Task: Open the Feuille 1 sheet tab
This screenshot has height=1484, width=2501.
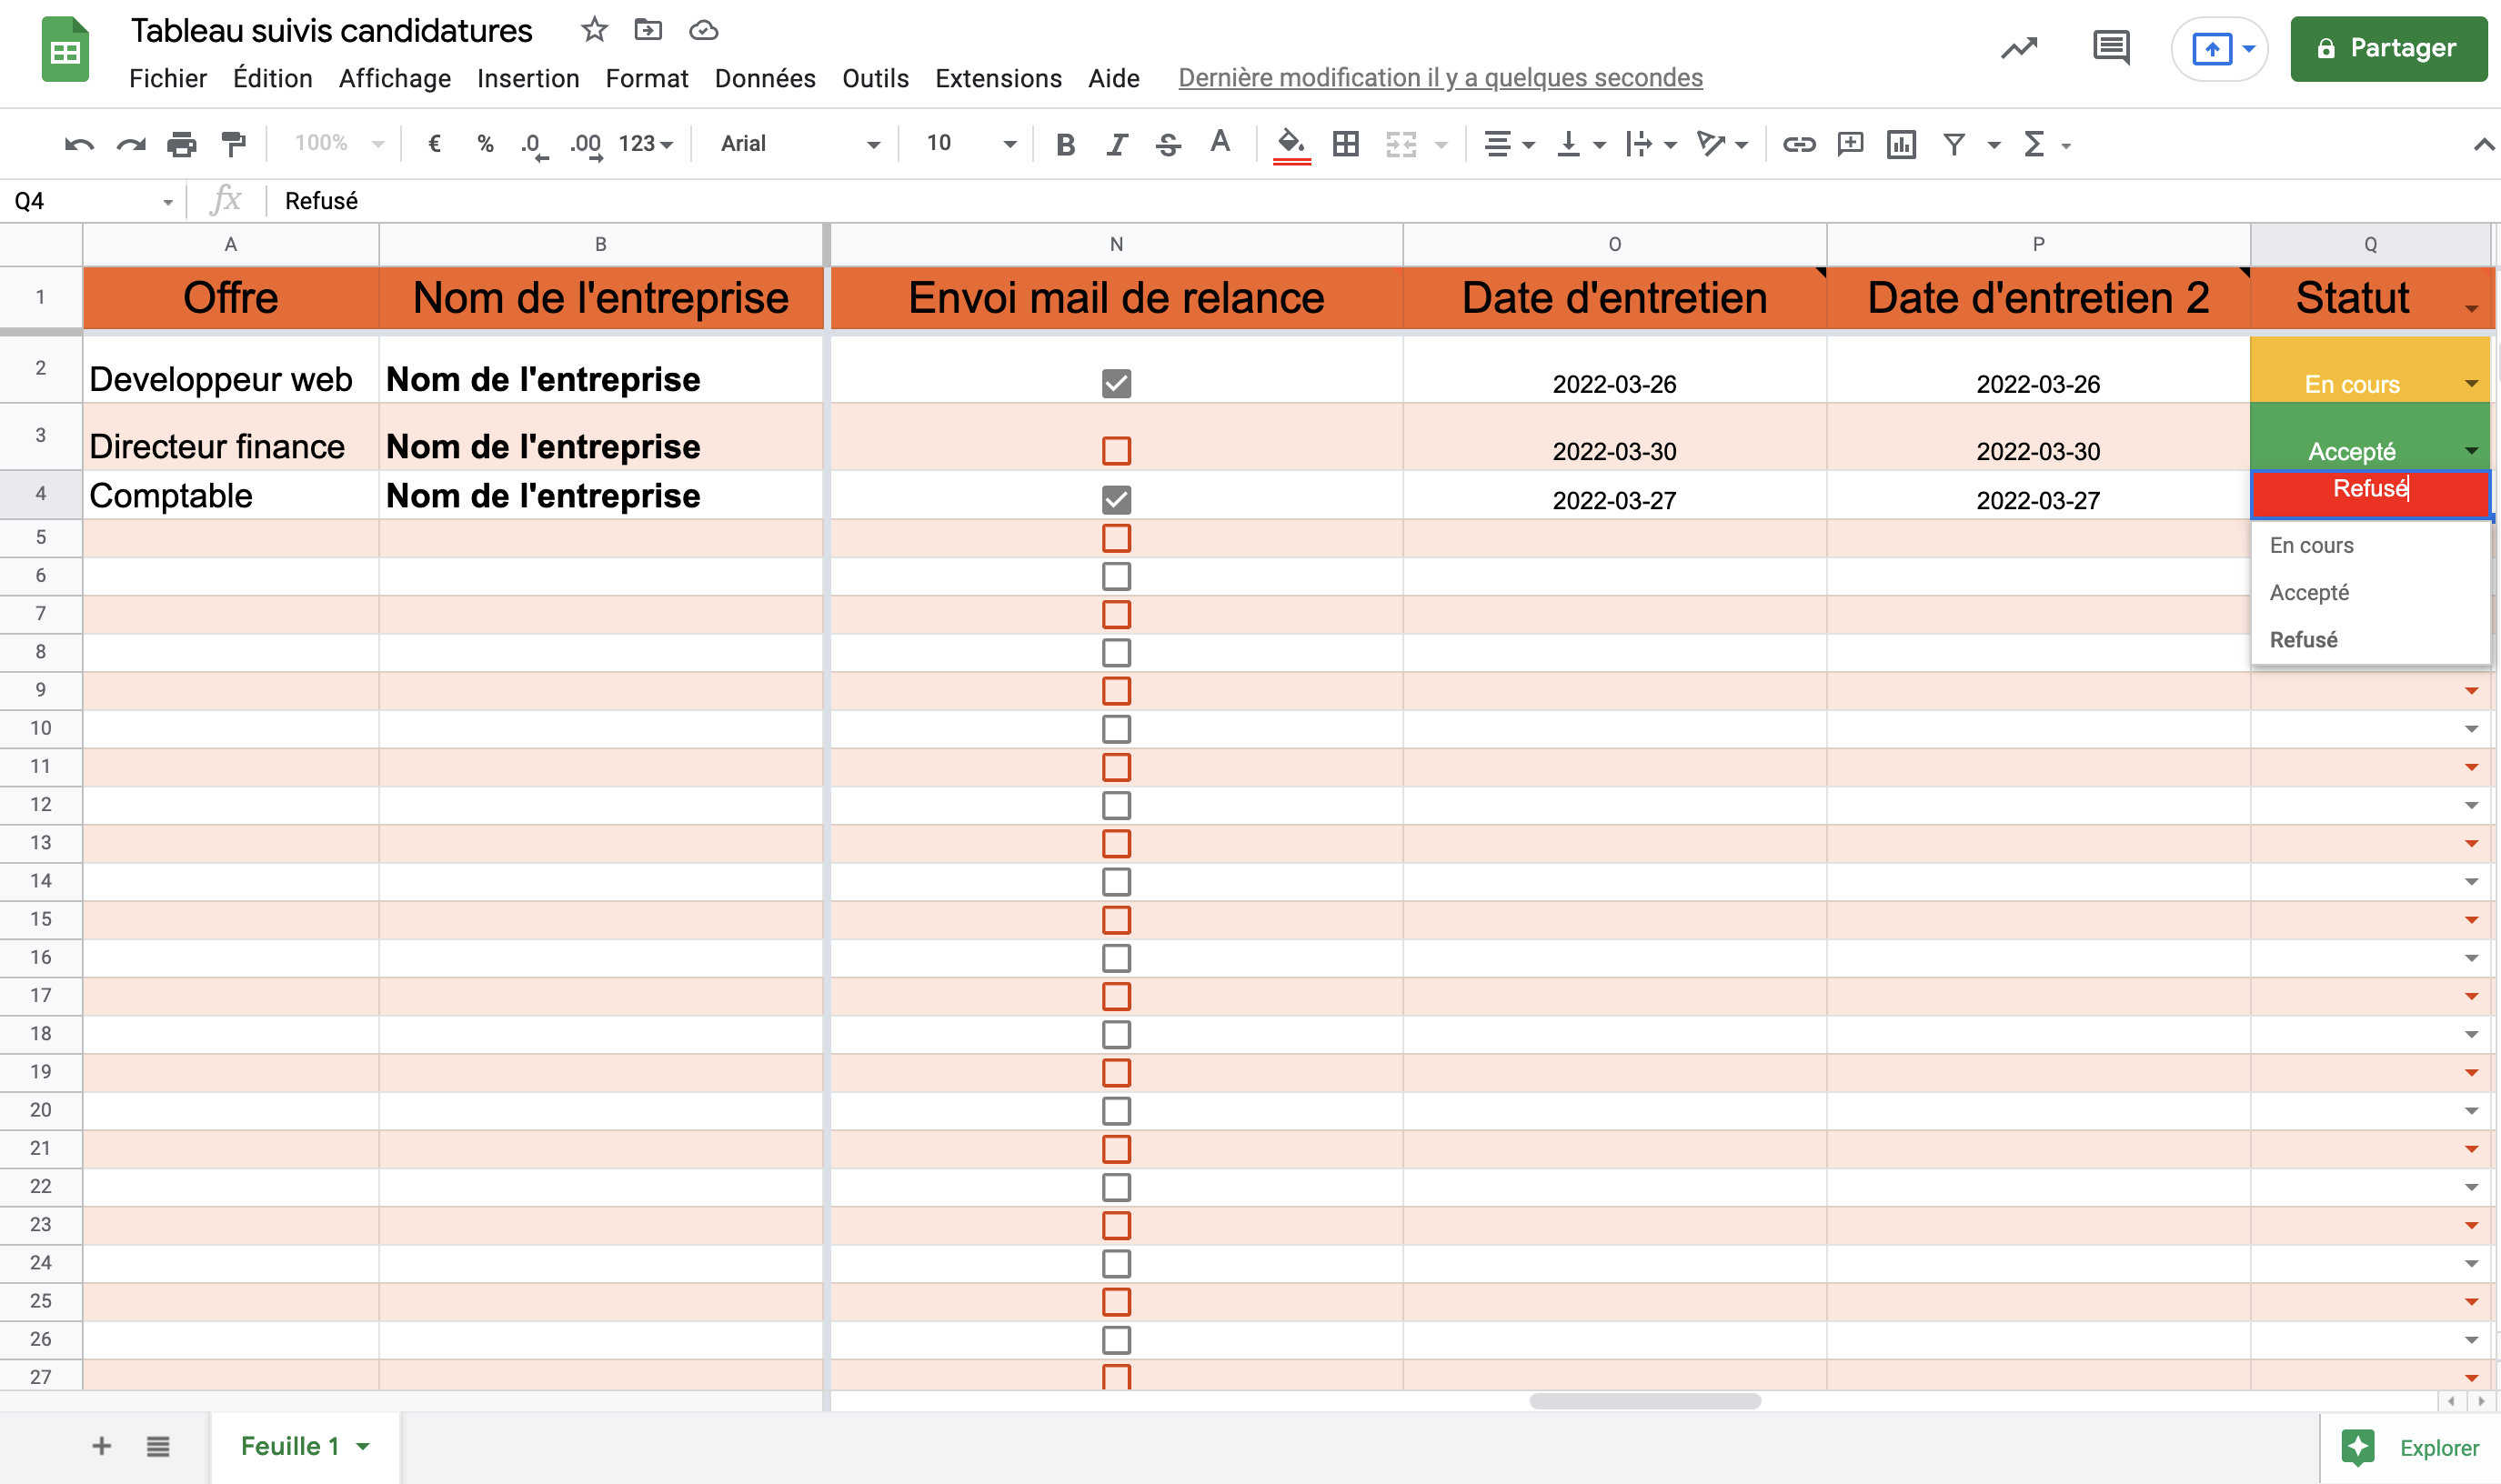Action: [290, 1446]
